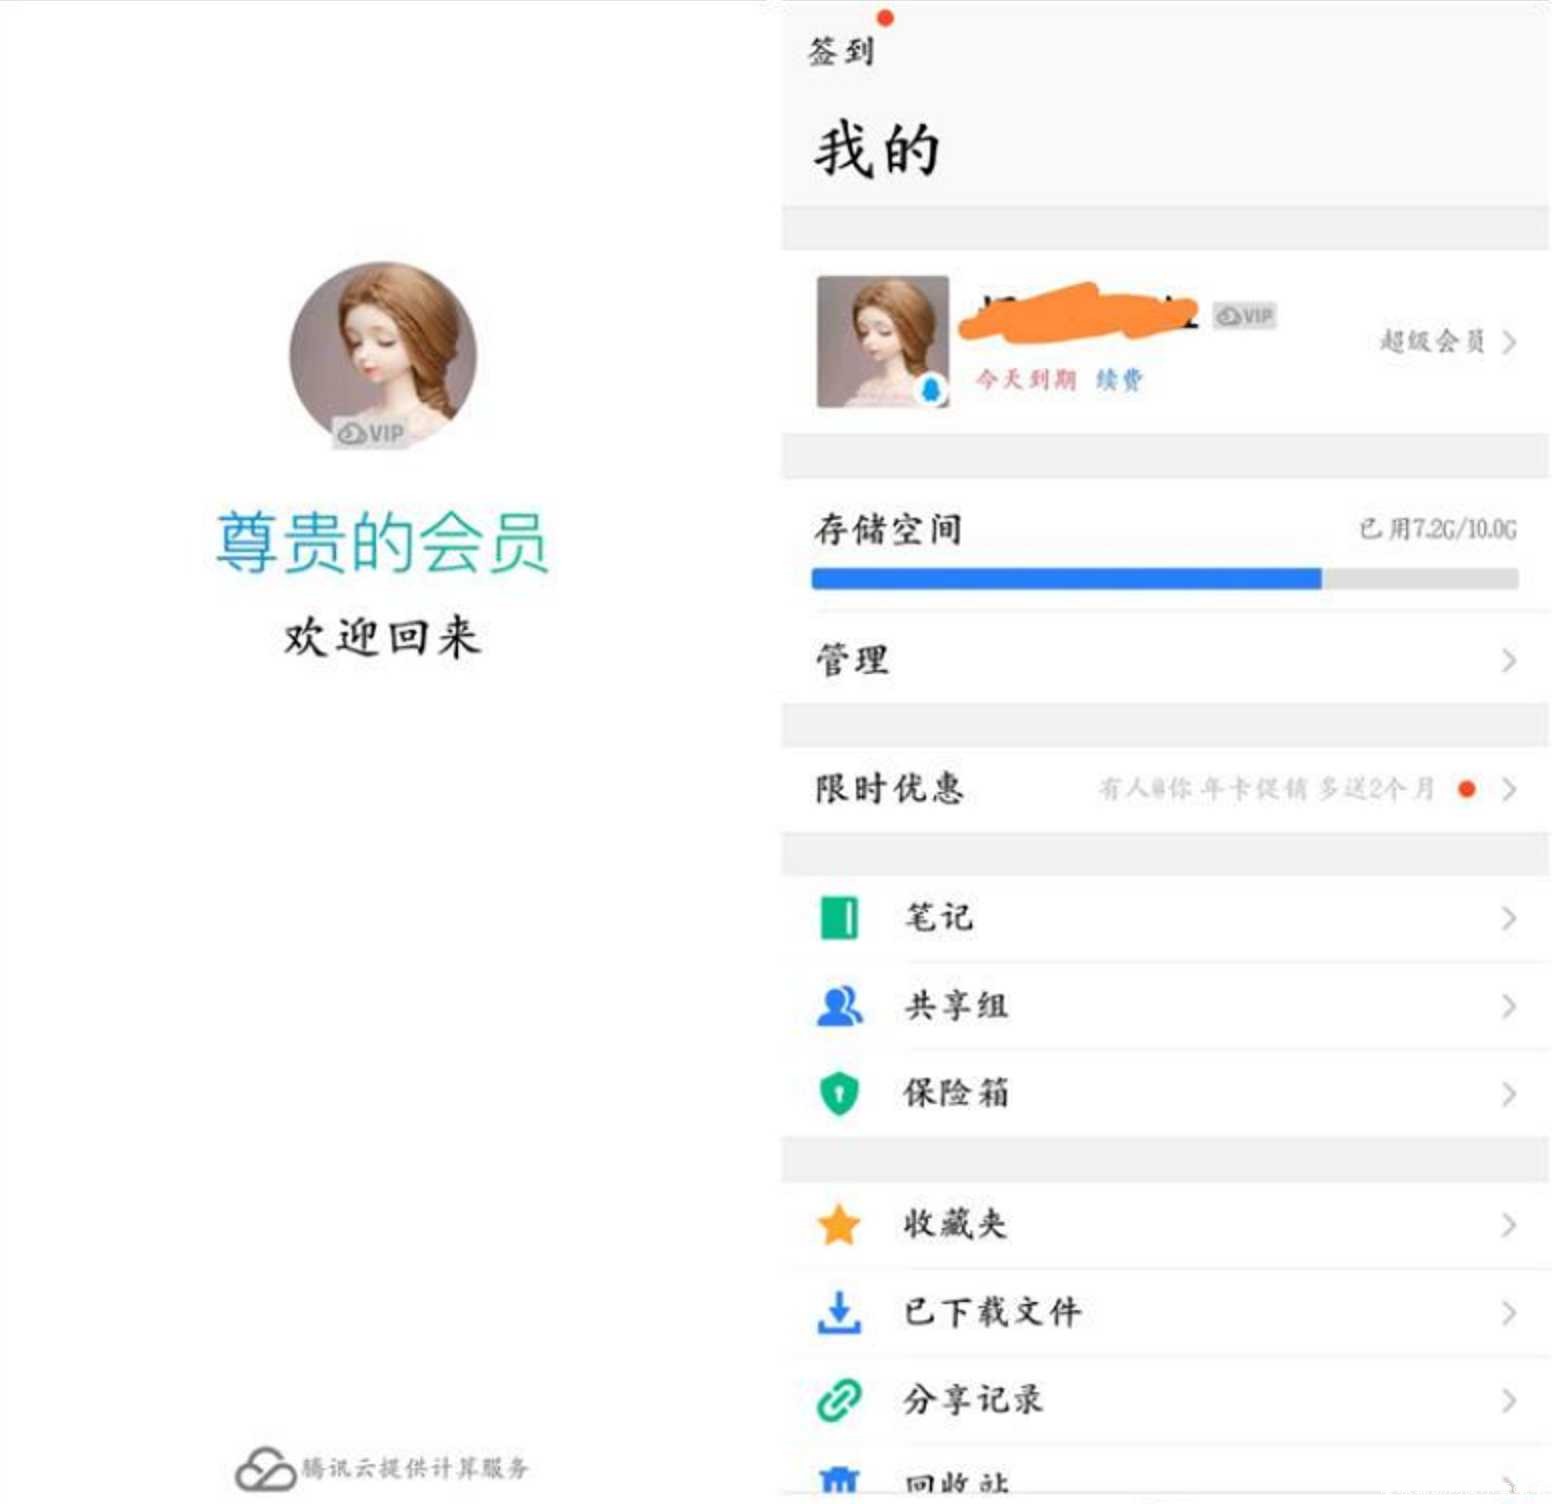Click the 已用7.2G/10.0G usage text
This screenshot has width=1552, height=1504.
pyautogui.click(x=1438, y=528)
